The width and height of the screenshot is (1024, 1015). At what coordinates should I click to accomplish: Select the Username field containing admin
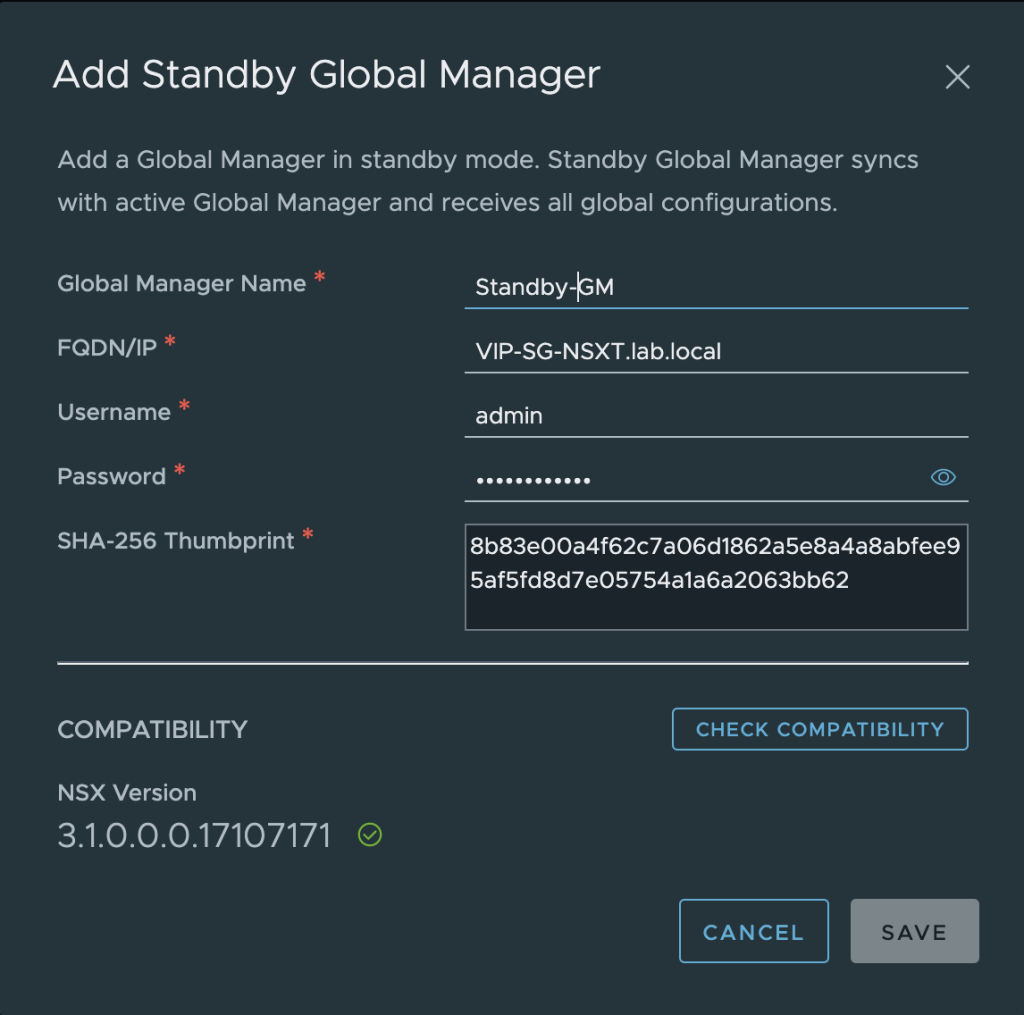pos(716,415)
